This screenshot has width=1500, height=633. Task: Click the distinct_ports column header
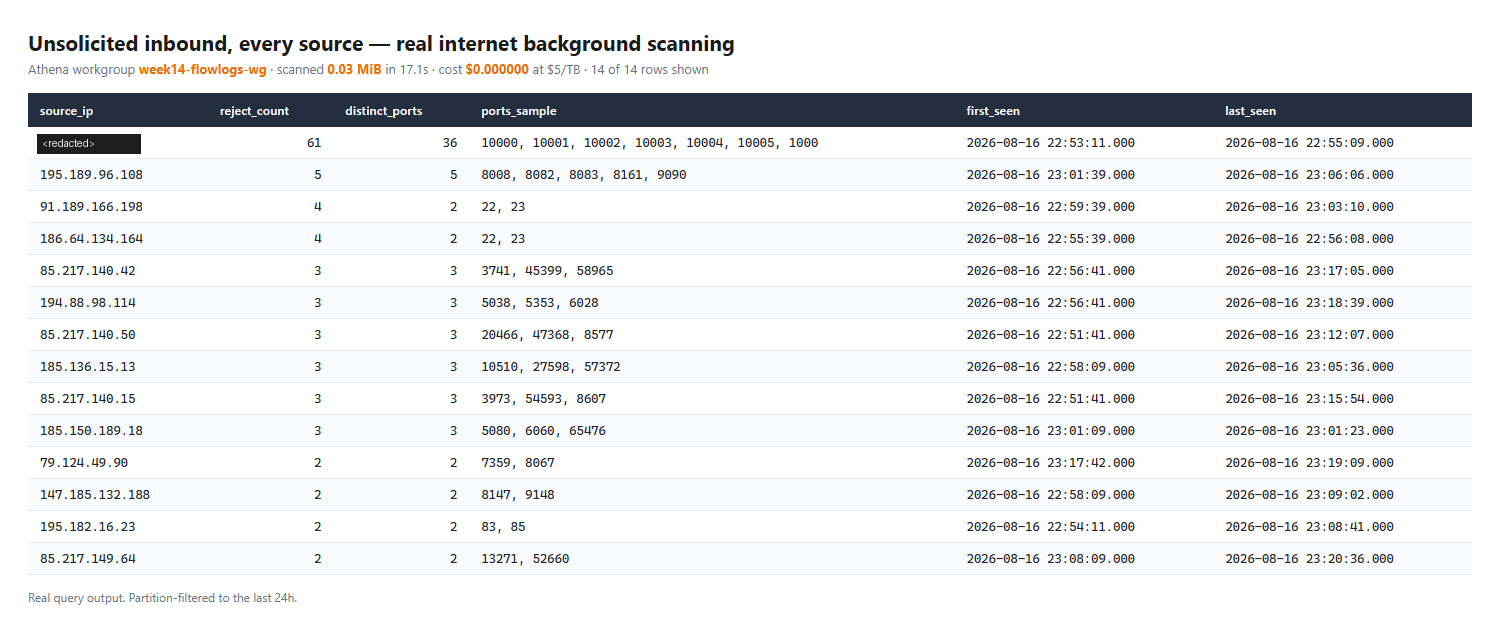pyautogui.click(x=383, y=111)
